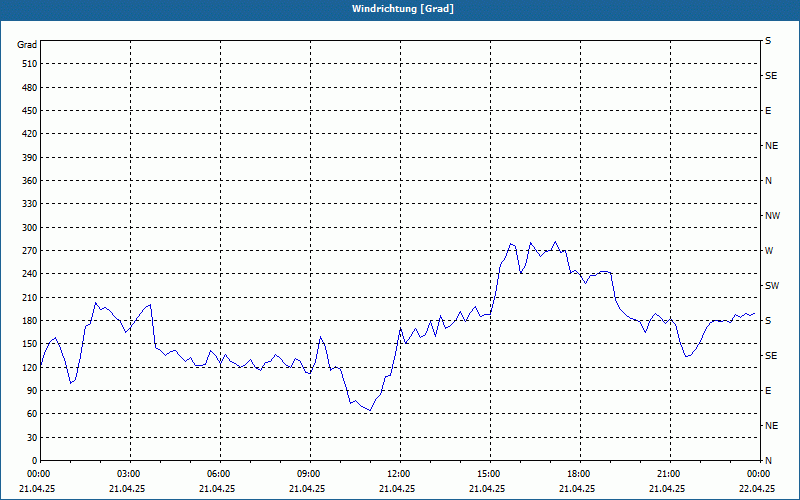Pick the 330 degree axis label
Screen dimensions: 800x500
click(30, 204)
